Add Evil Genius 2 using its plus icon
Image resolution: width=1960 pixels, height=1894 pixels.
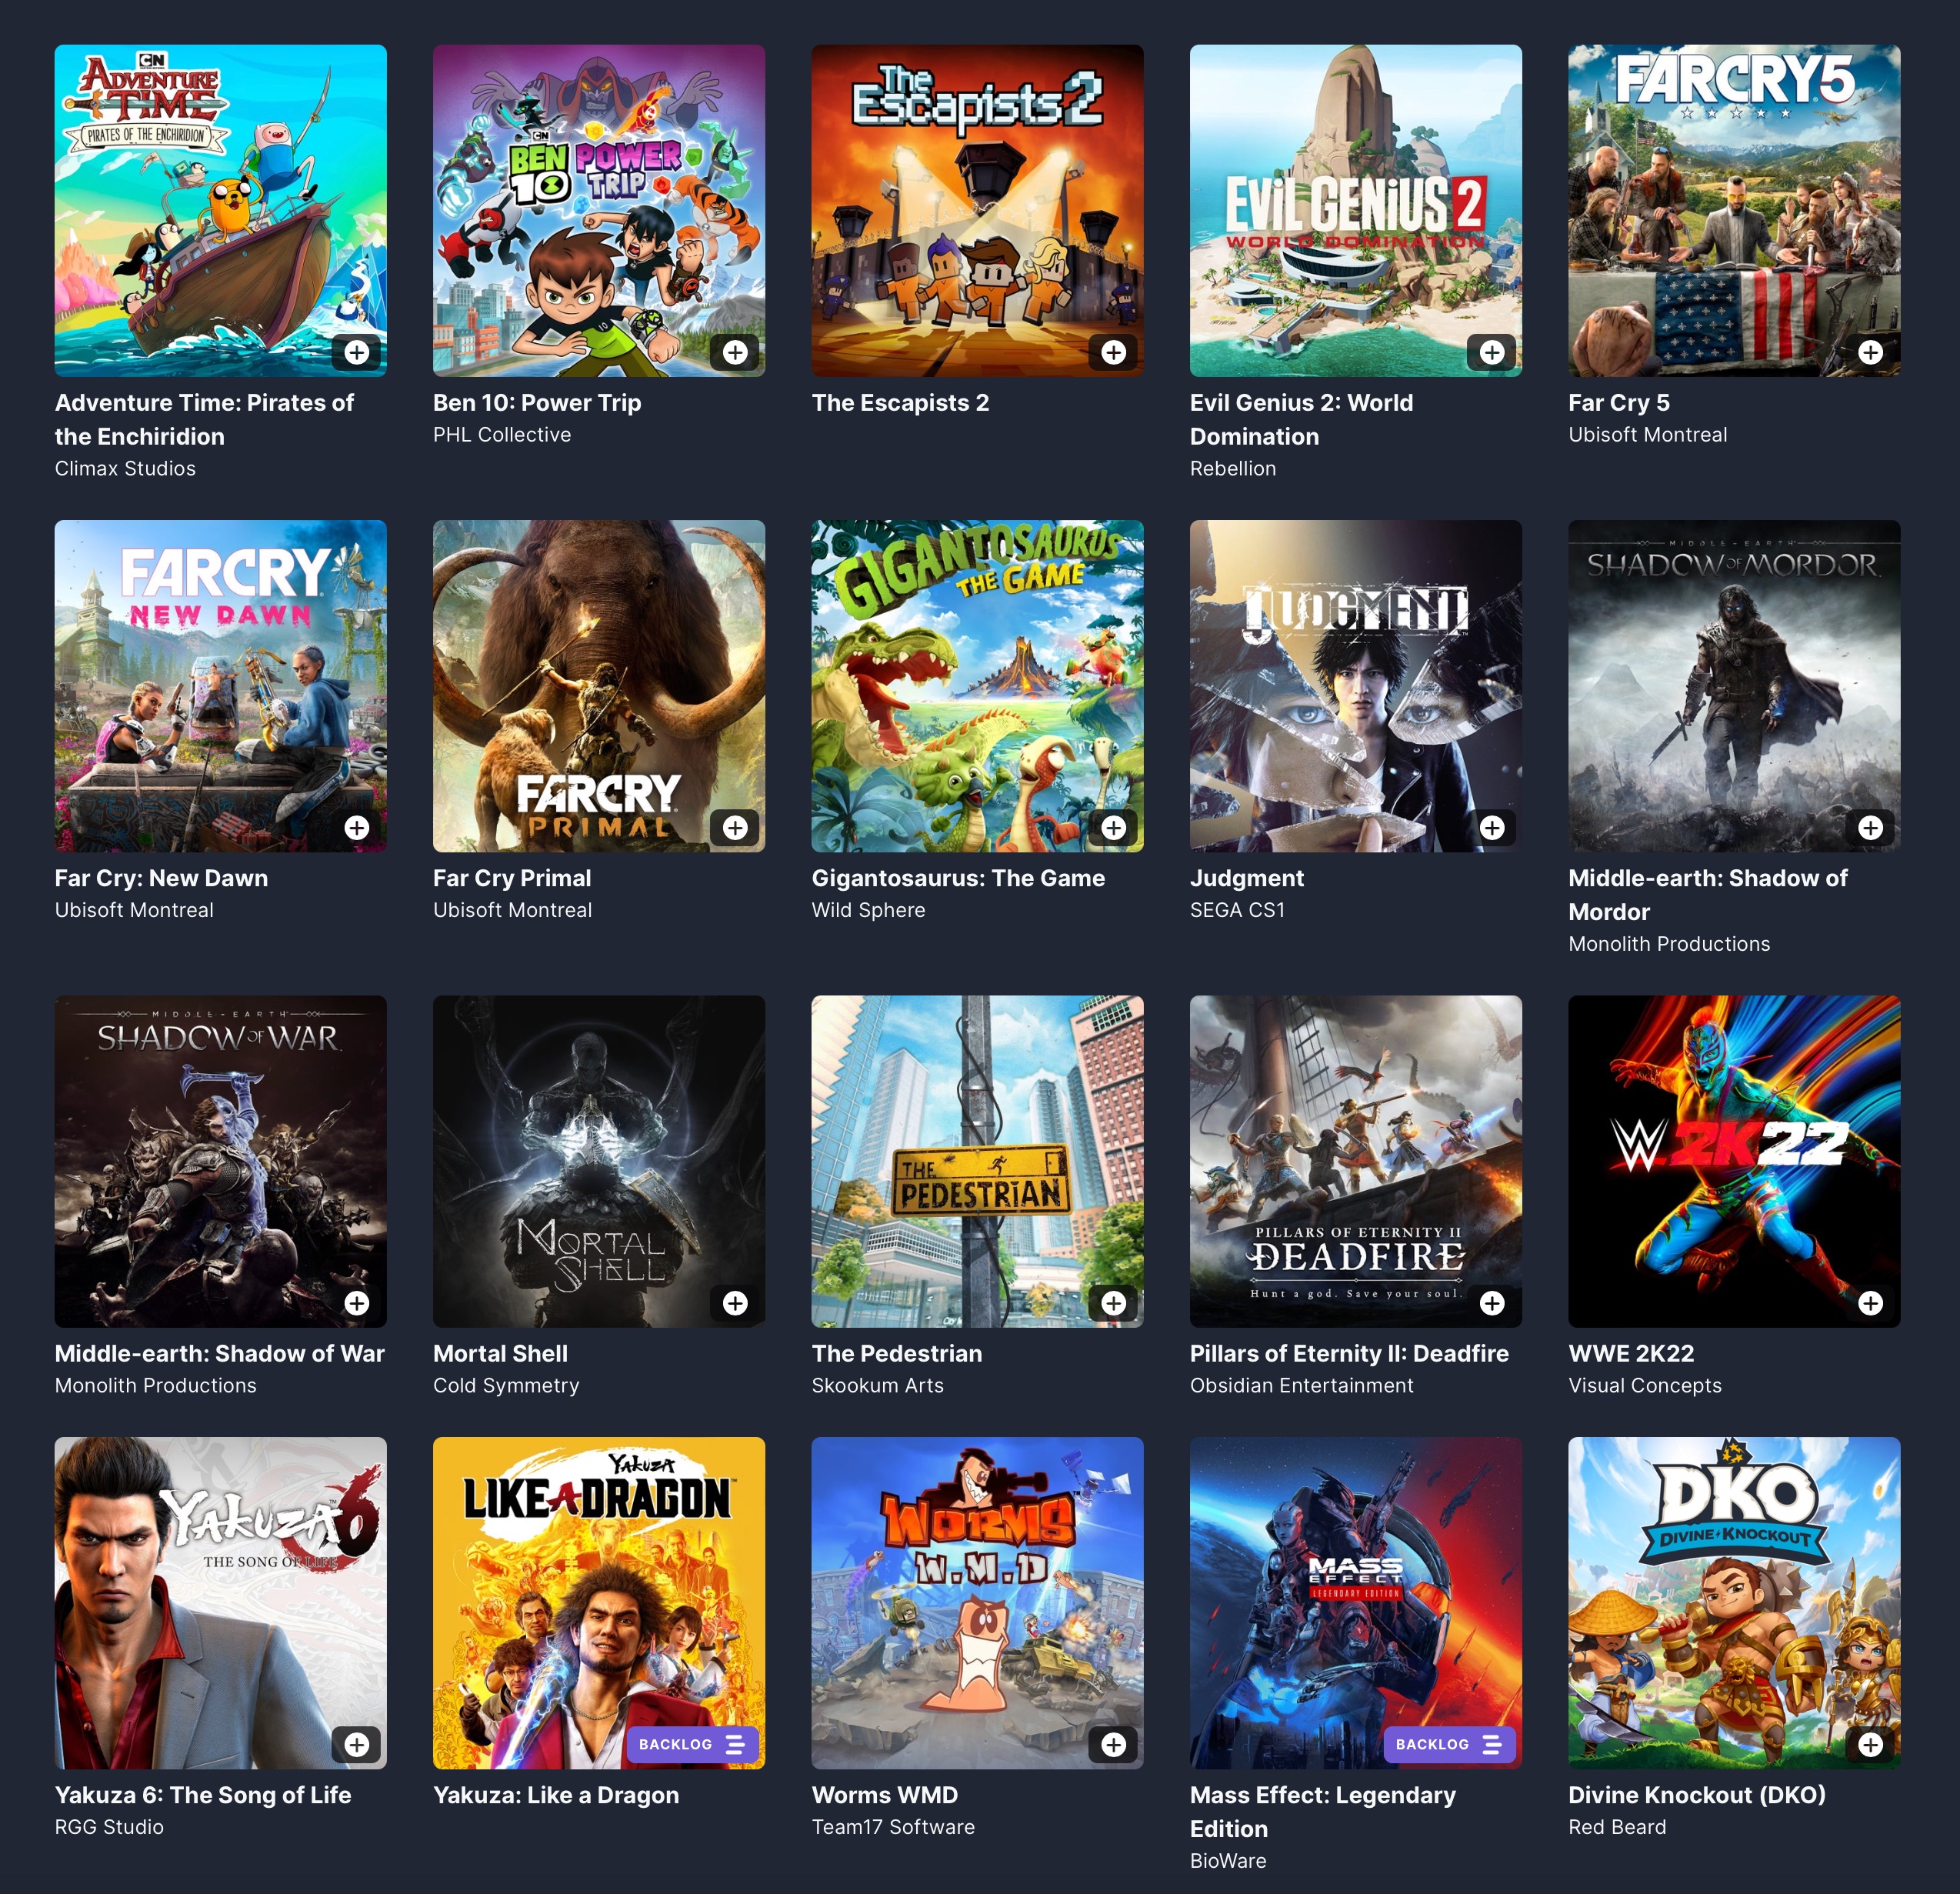click(x=1492, y=352)
